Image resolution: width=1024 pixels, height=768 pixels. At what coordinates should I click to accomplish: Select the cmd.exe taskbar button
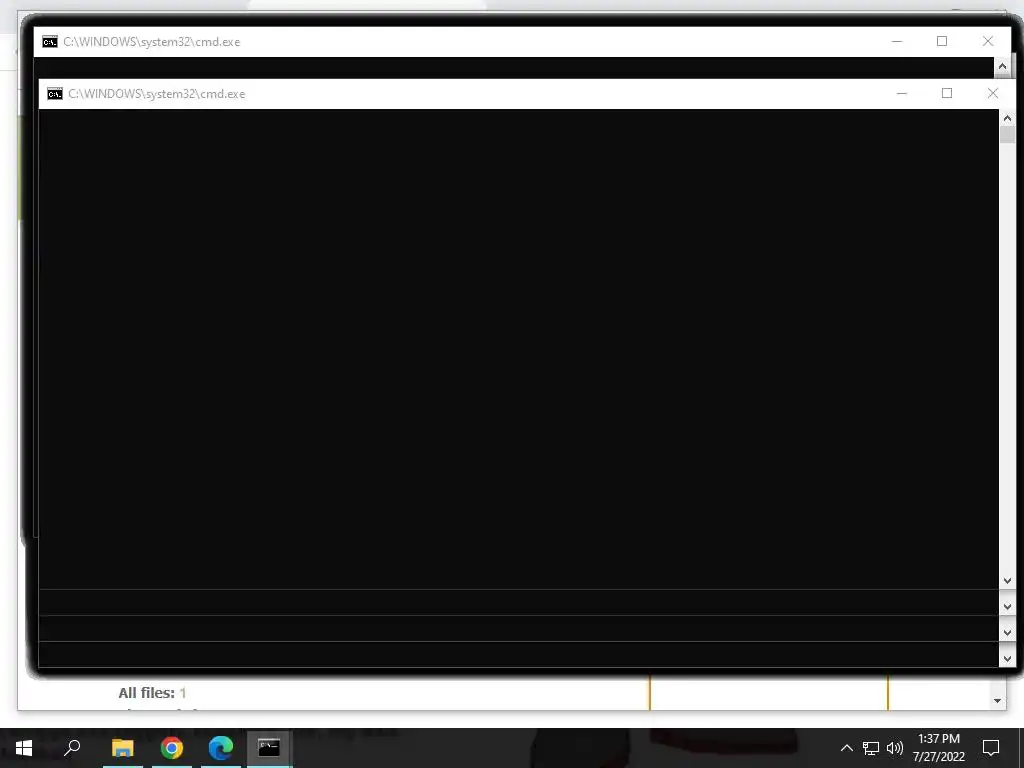[269, 748]
